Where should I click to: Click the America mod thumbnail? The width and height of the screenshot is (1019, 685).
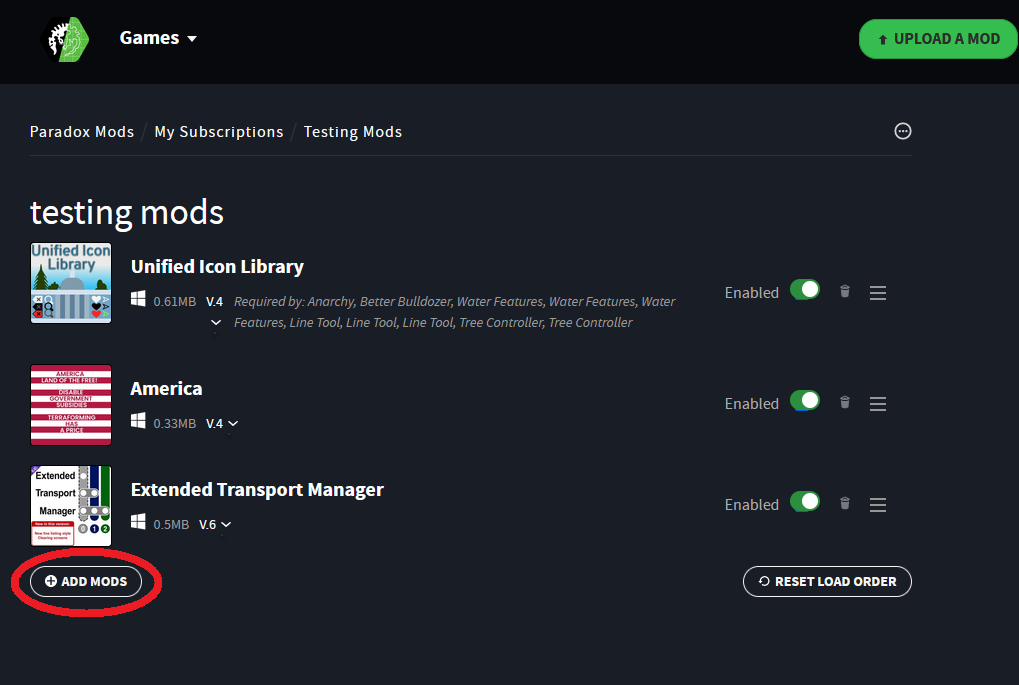pyautogui.click(x=70, y=405)
